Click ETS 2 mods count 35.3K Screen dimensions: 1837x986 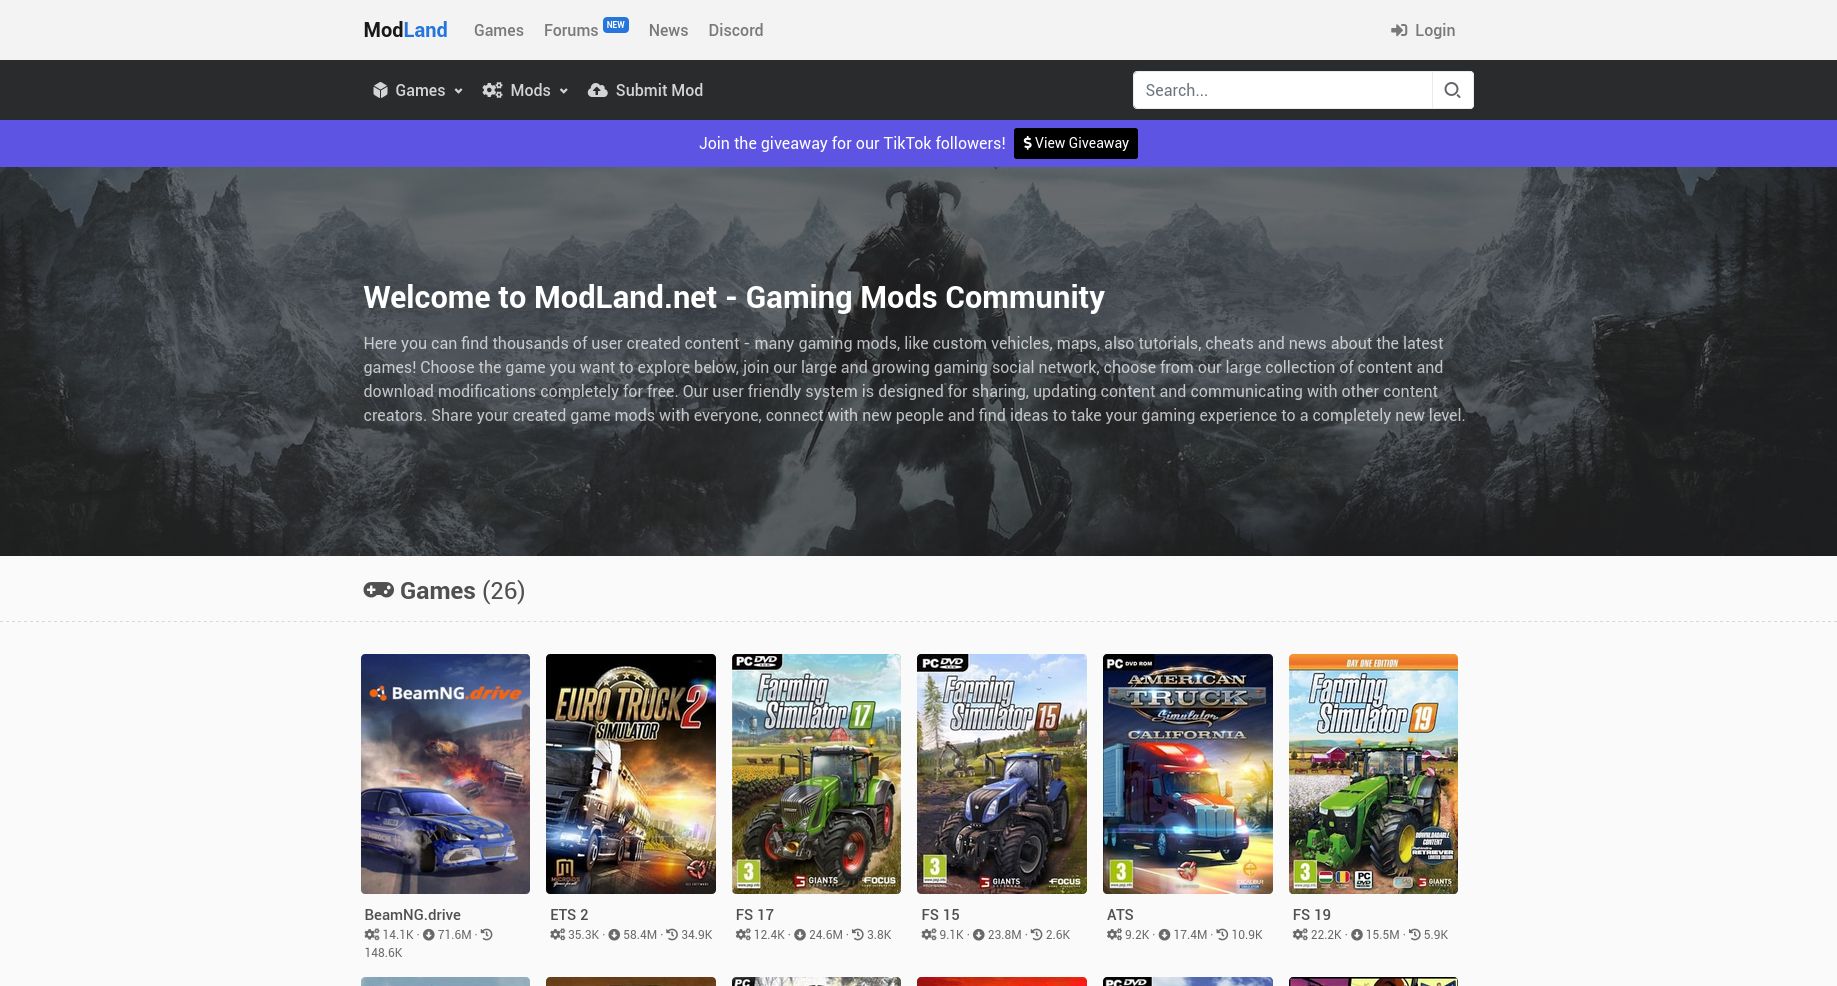click(583, 935)
